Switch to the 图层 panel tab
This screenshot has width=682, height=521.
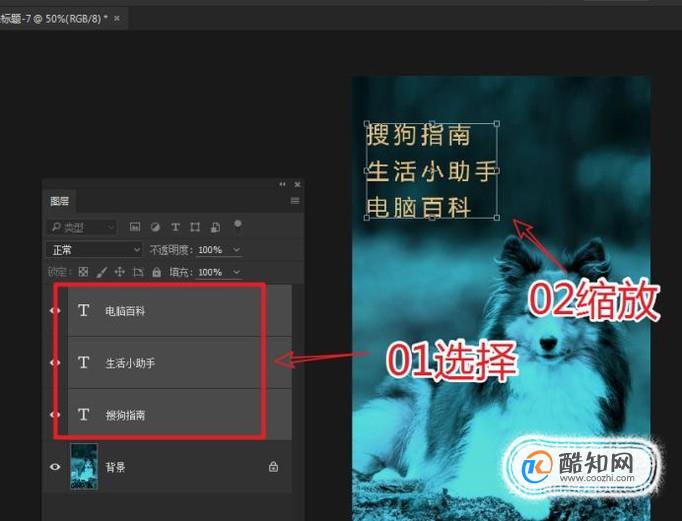(60, 201)
